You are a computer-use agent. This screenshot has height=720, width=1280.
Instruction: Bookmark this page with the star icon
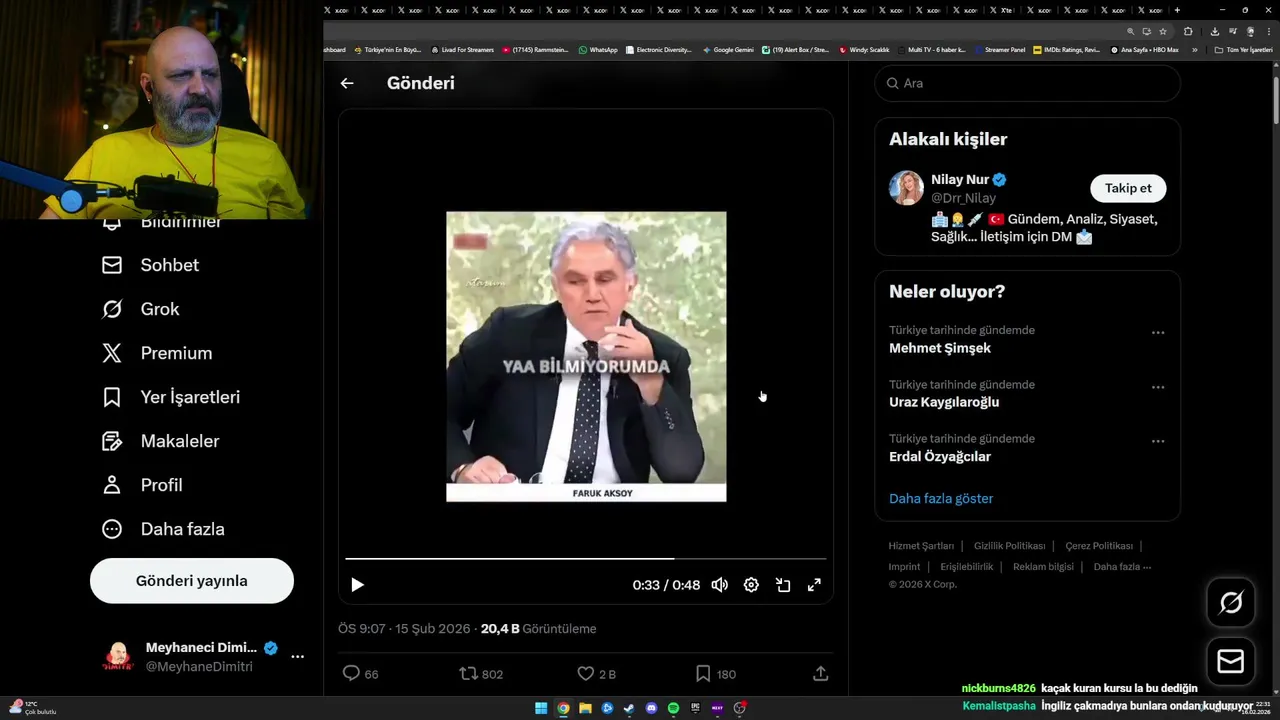1163,31
